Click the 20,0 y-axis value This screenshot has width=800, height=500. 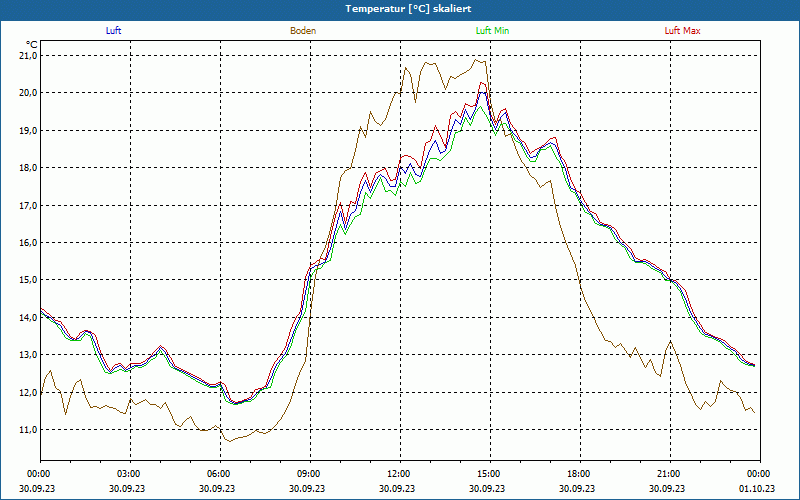30,93
